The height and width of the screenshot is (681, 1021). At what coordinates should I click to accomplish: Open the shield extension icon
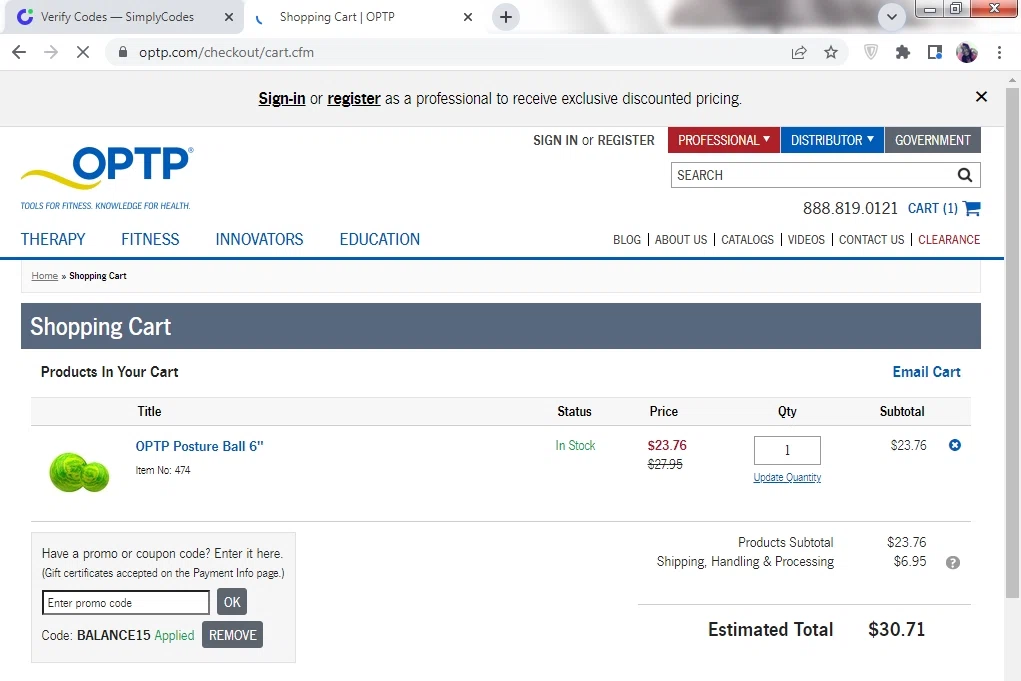(x=871, y=52)
